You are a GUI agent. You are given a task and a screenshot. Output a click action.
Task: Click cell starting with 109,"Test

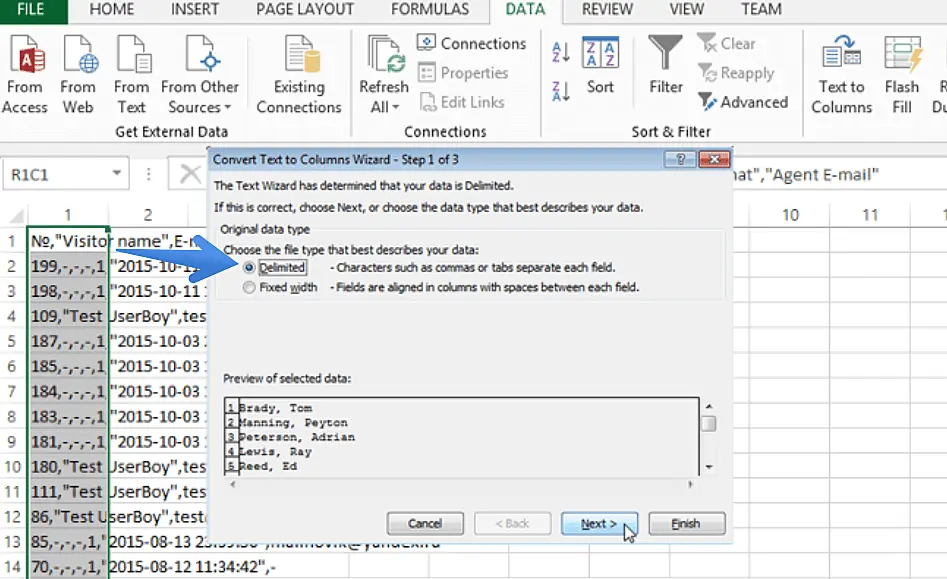click(68, 316)
